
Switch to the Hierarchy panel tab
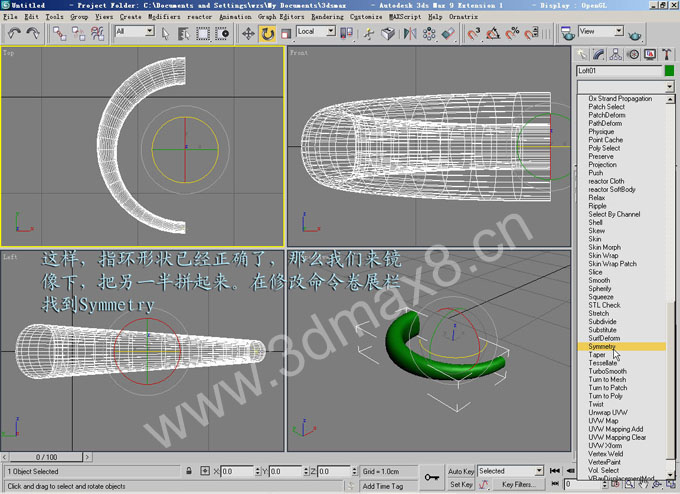[615, 55]
